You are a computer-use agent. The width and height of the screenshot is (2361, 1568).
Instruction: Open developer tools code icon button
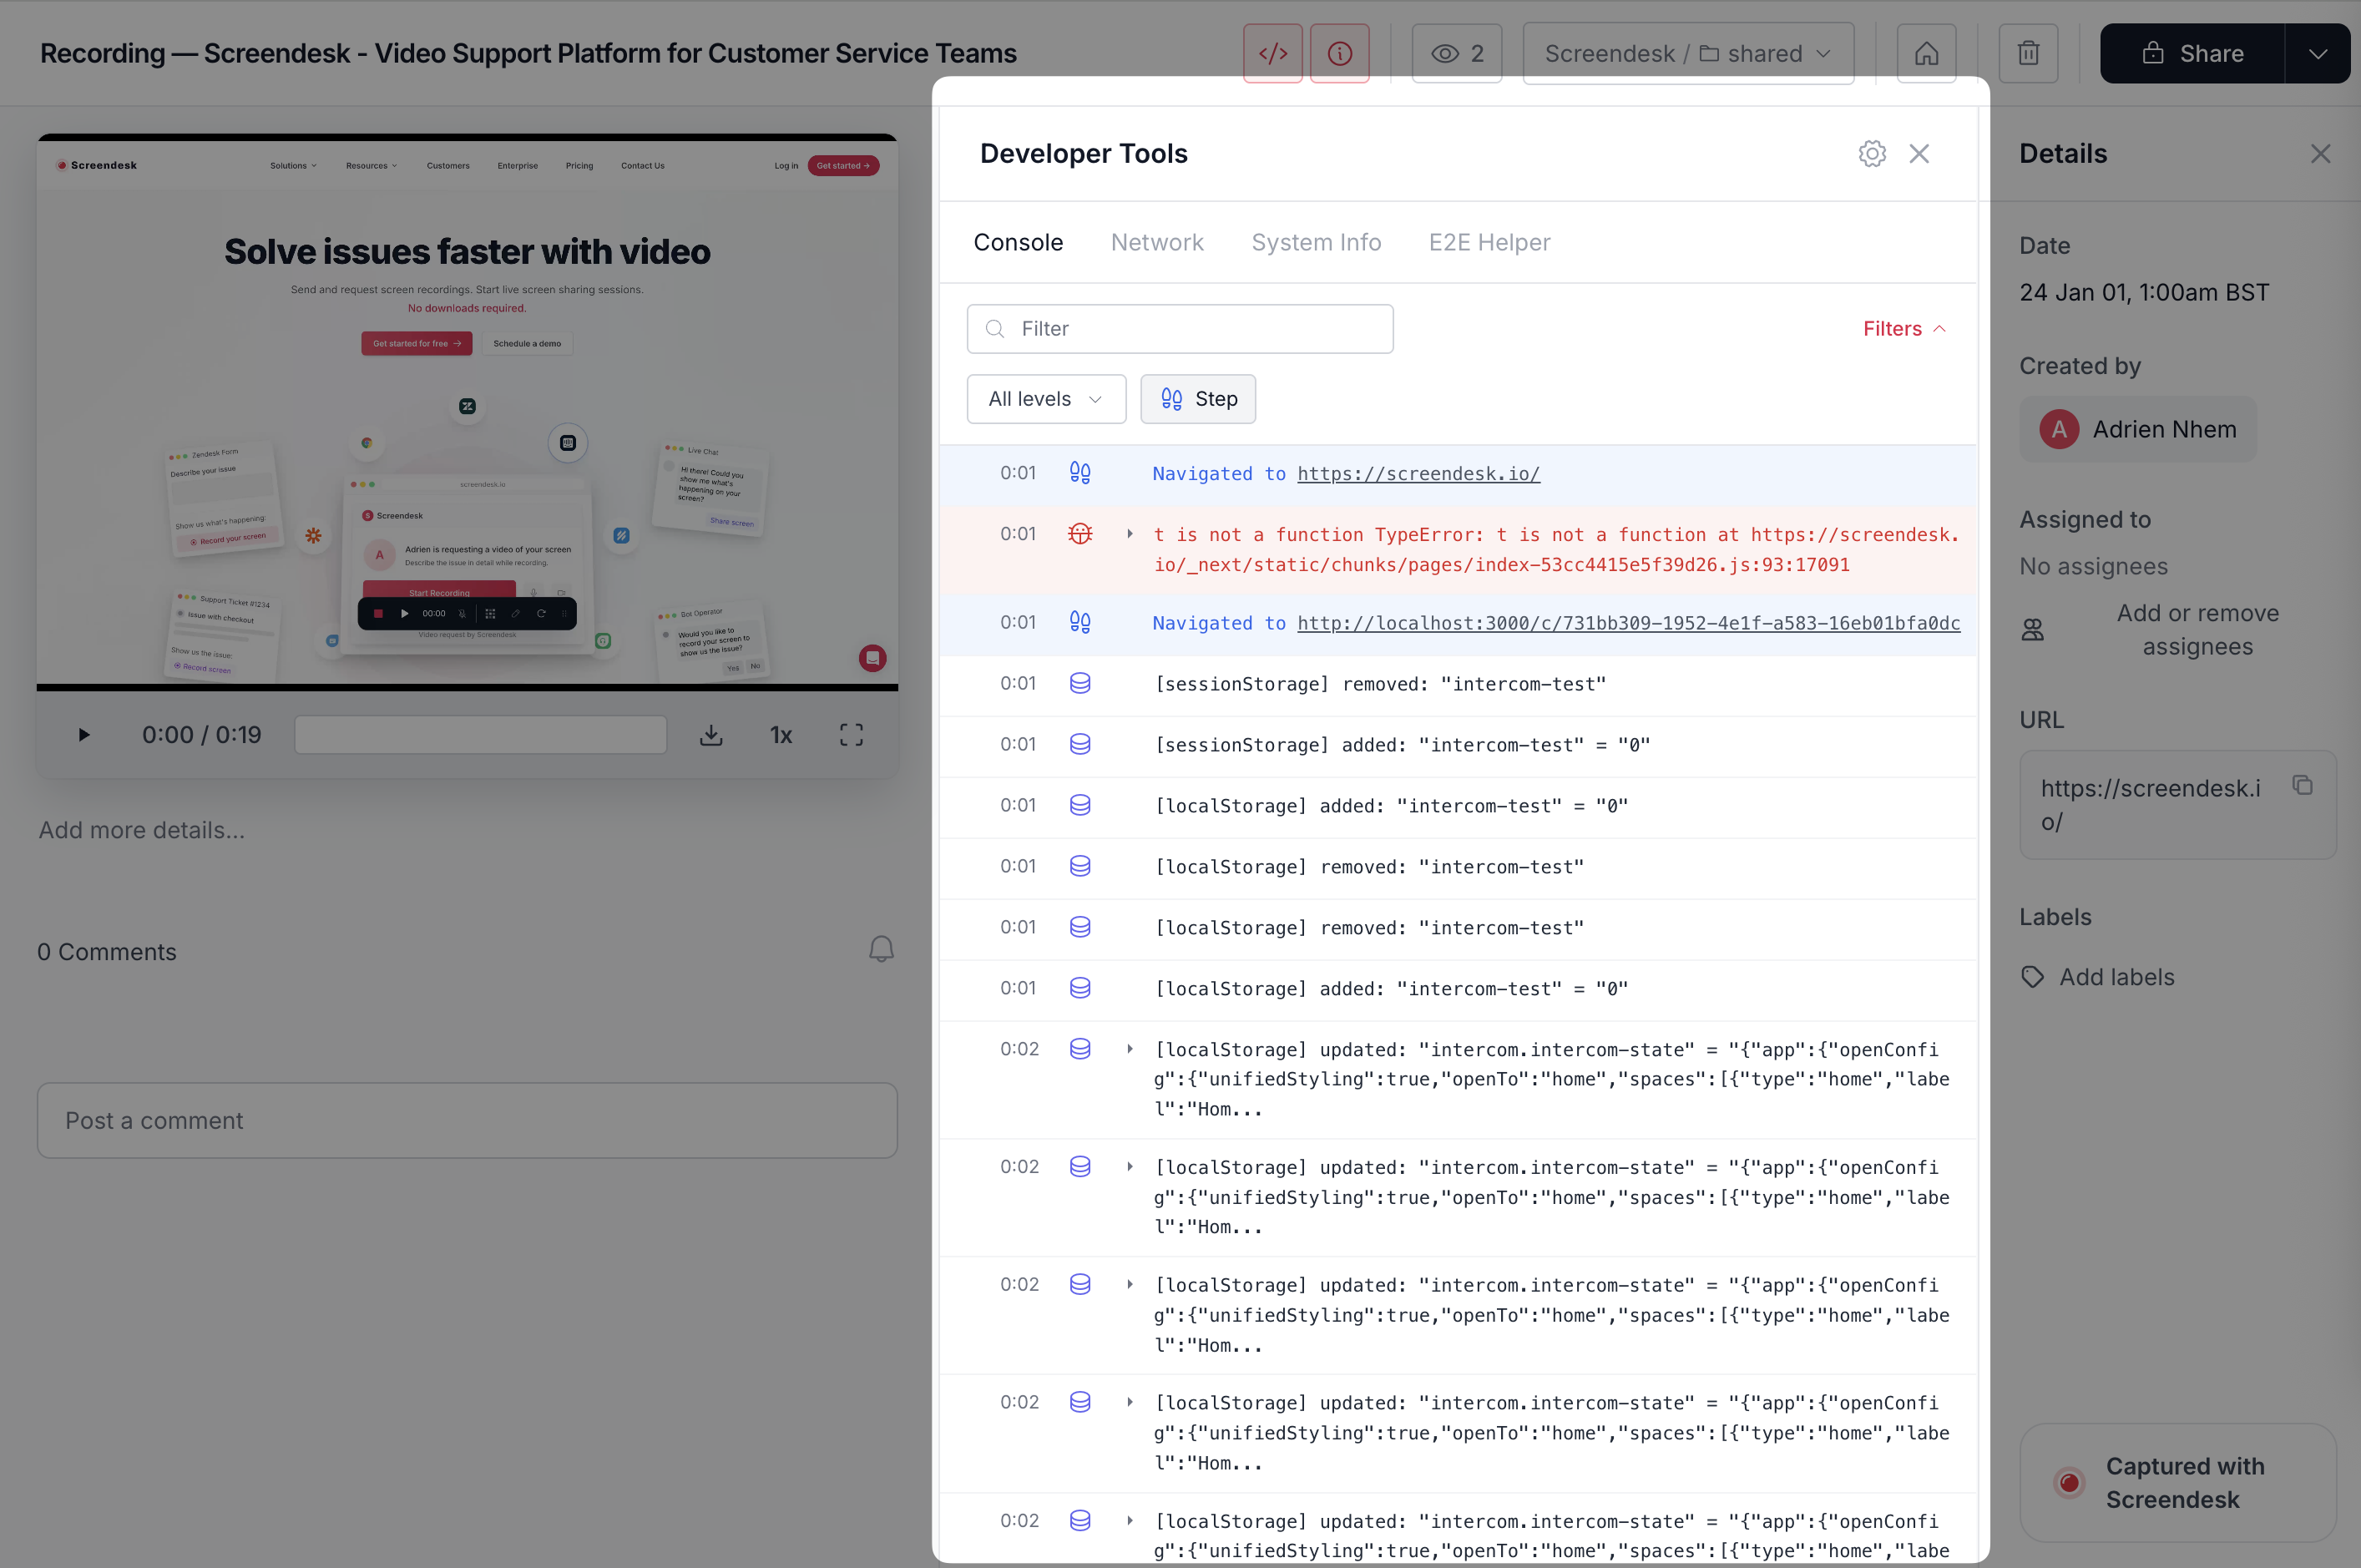1272,54
